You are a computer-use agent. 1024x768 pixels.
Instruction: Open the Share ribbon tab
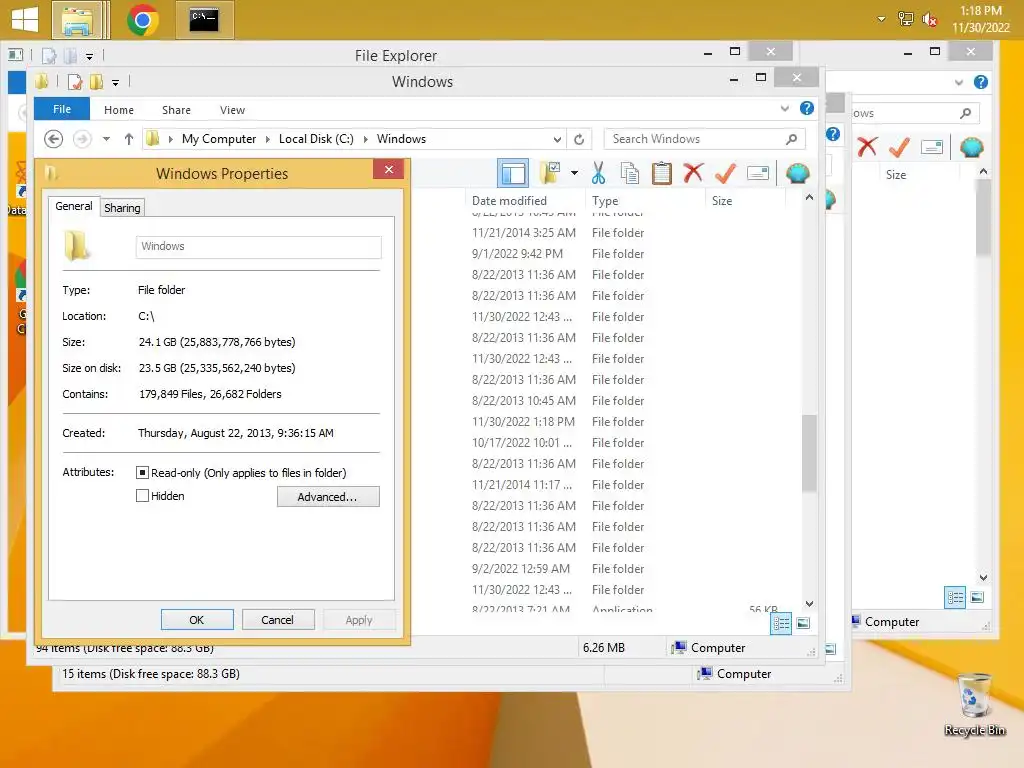pyautogui.click(x=176, y=110)
